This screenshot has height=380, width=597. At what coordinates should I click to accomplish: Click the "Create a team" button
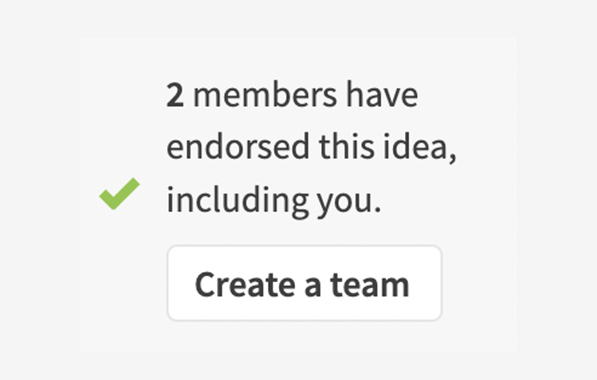coord(304,283)
